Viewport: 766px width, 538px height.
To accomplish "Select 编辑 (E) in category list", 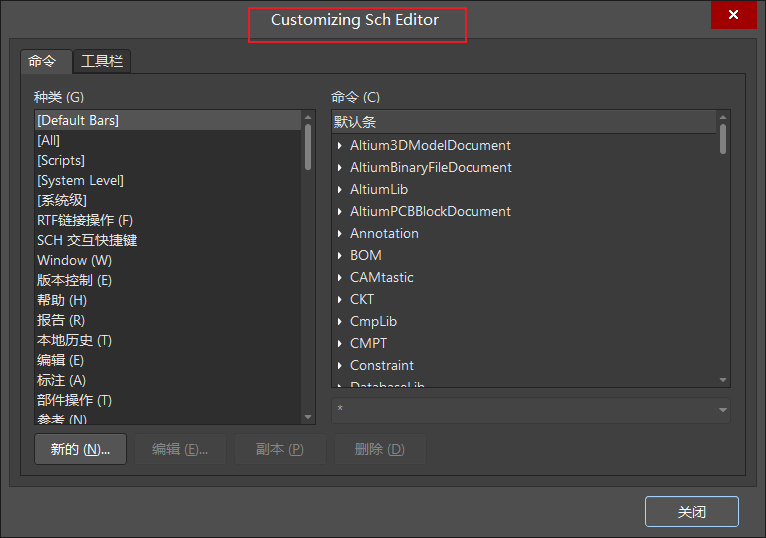I will point(169,361).
